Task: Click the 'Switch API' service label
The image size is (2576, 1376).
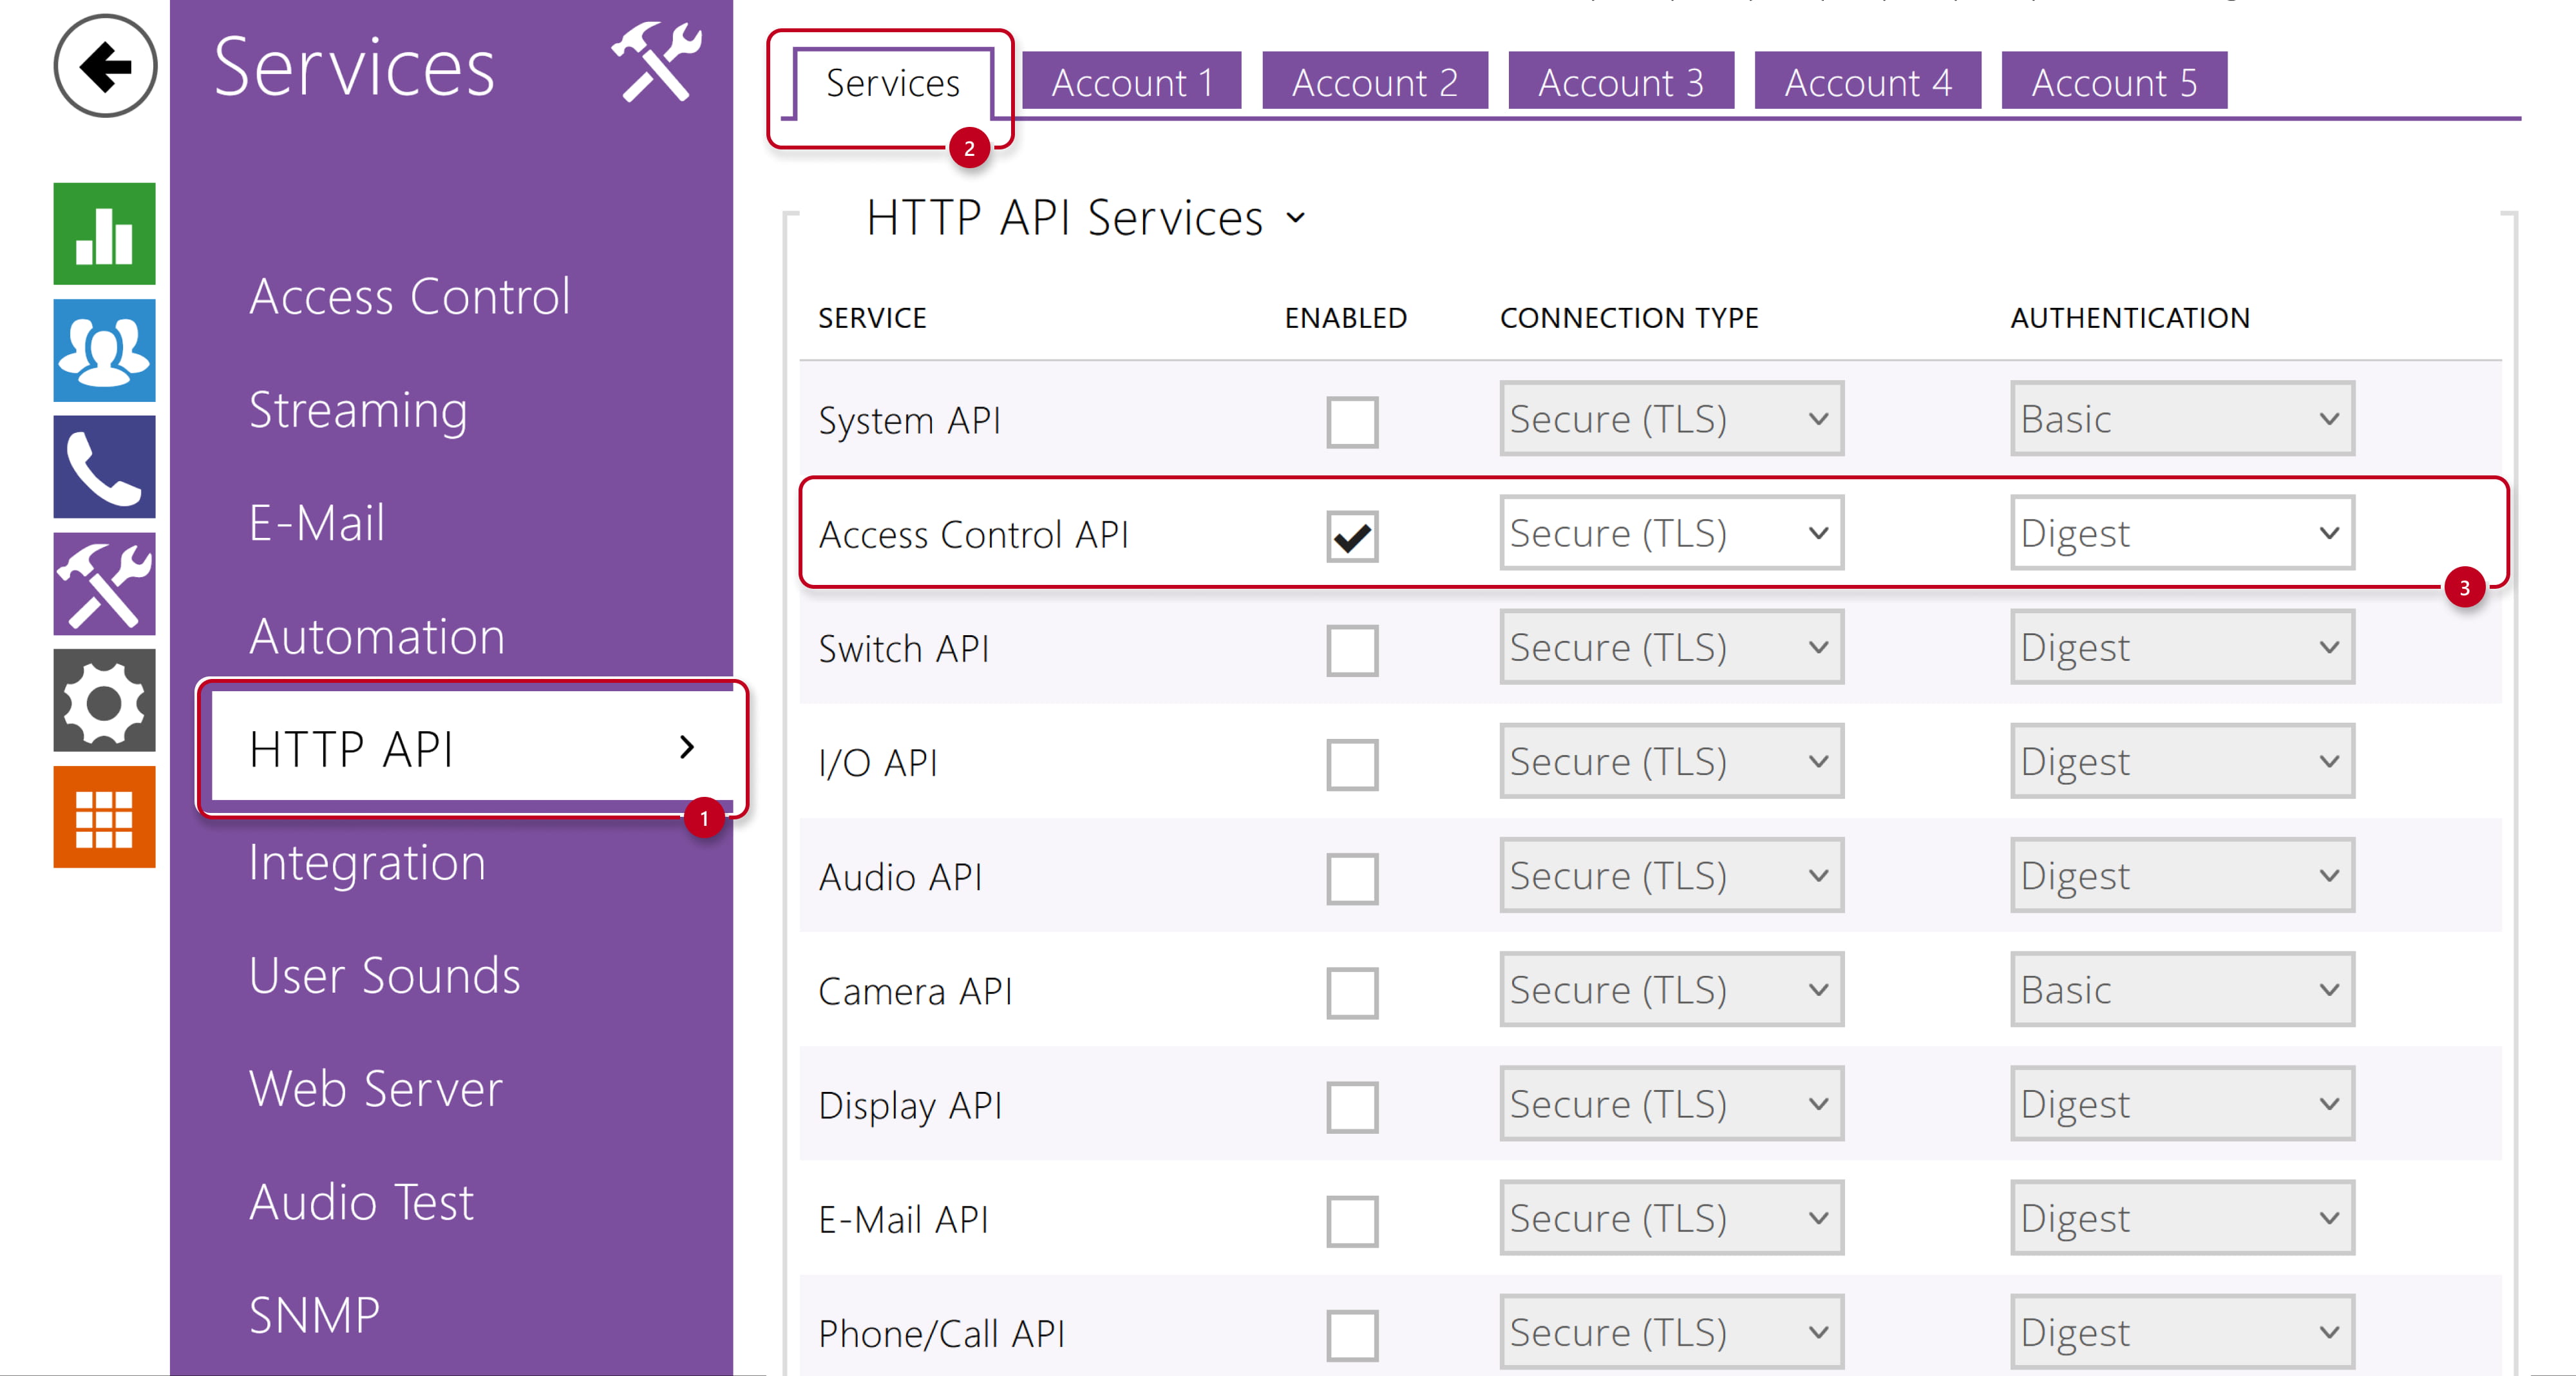Action: pos(904,649)
